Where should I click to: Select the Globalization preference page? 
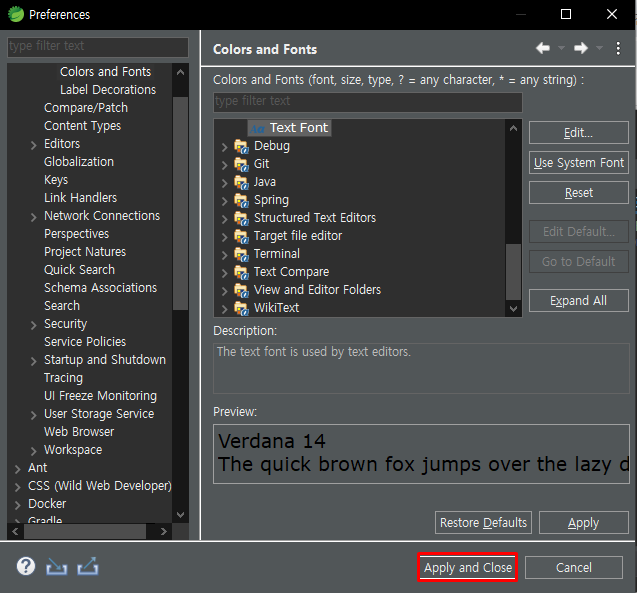click(x=79, y=162)
